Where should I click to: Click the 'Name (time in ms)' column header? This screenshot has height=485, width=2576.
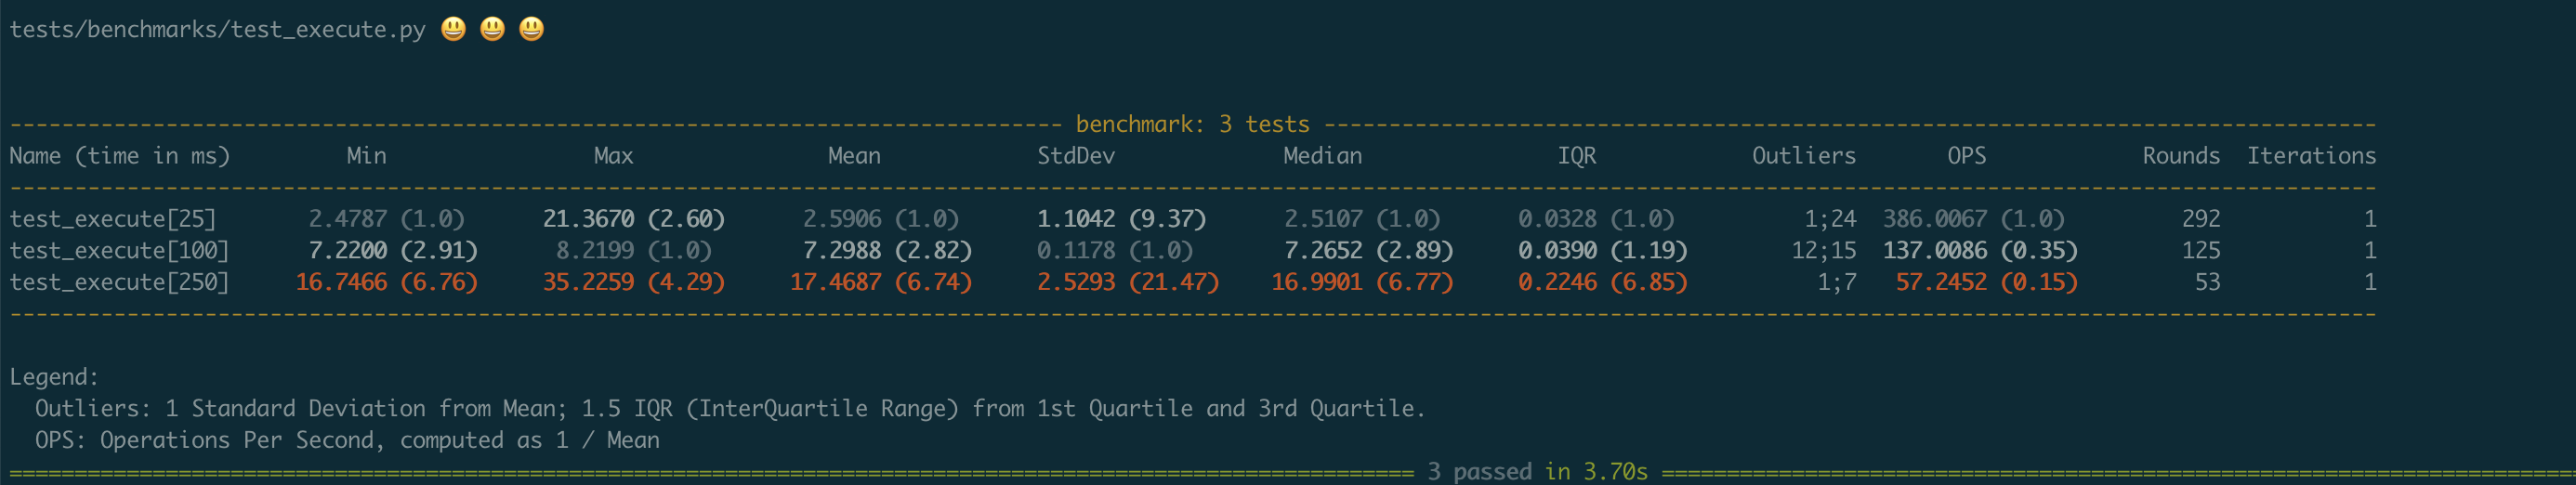[x=120, y=156]
